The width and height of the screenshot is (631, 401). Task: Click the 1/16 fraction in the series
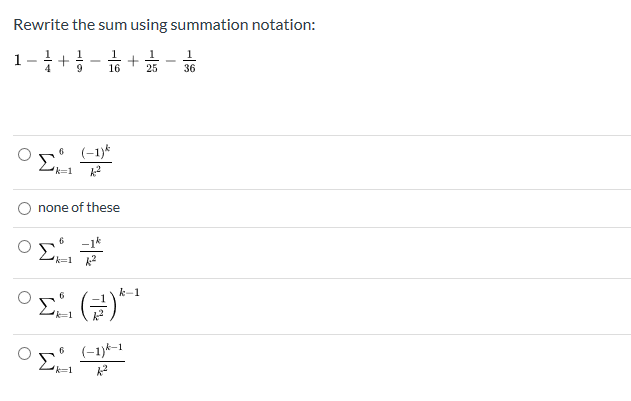[114, 61]
